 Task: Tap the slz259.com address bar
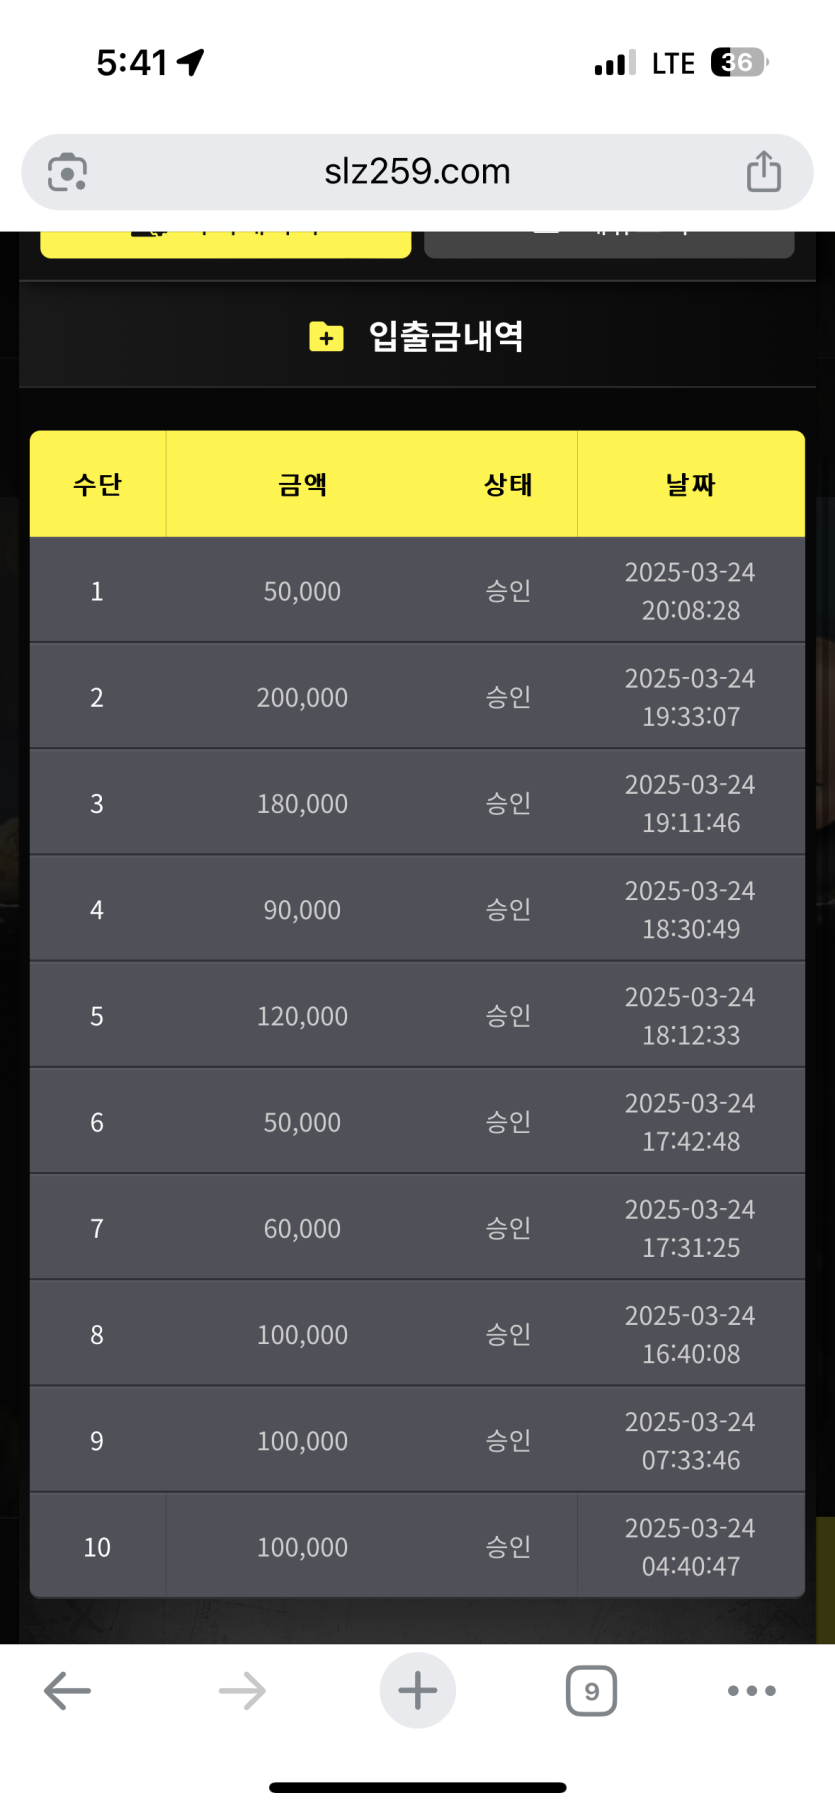[x=417, y=172]
